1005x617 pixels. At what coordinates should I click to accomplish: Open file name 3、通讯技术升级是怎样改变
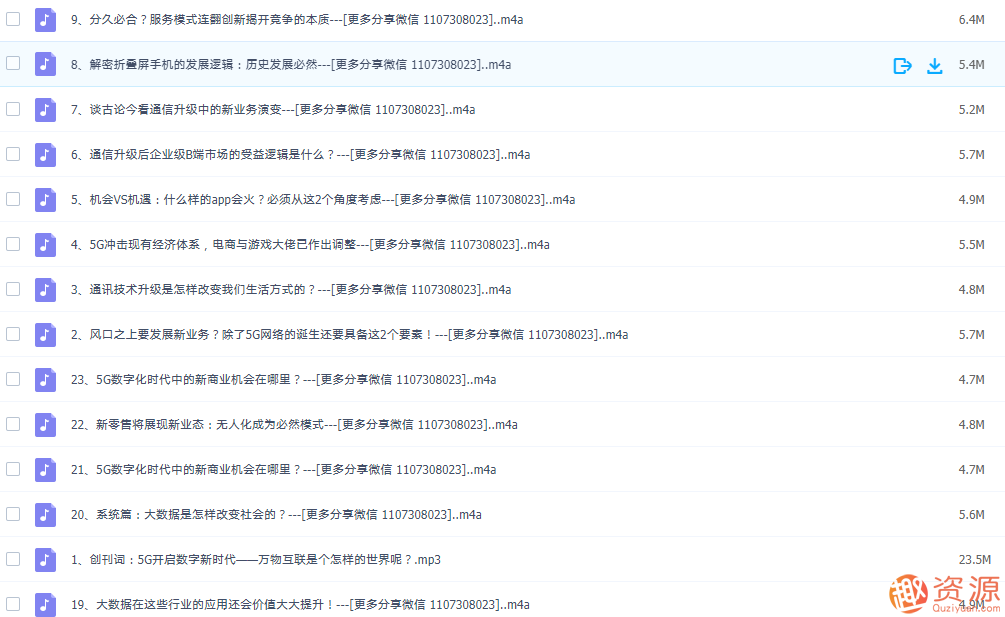click(x=291, y=290)
